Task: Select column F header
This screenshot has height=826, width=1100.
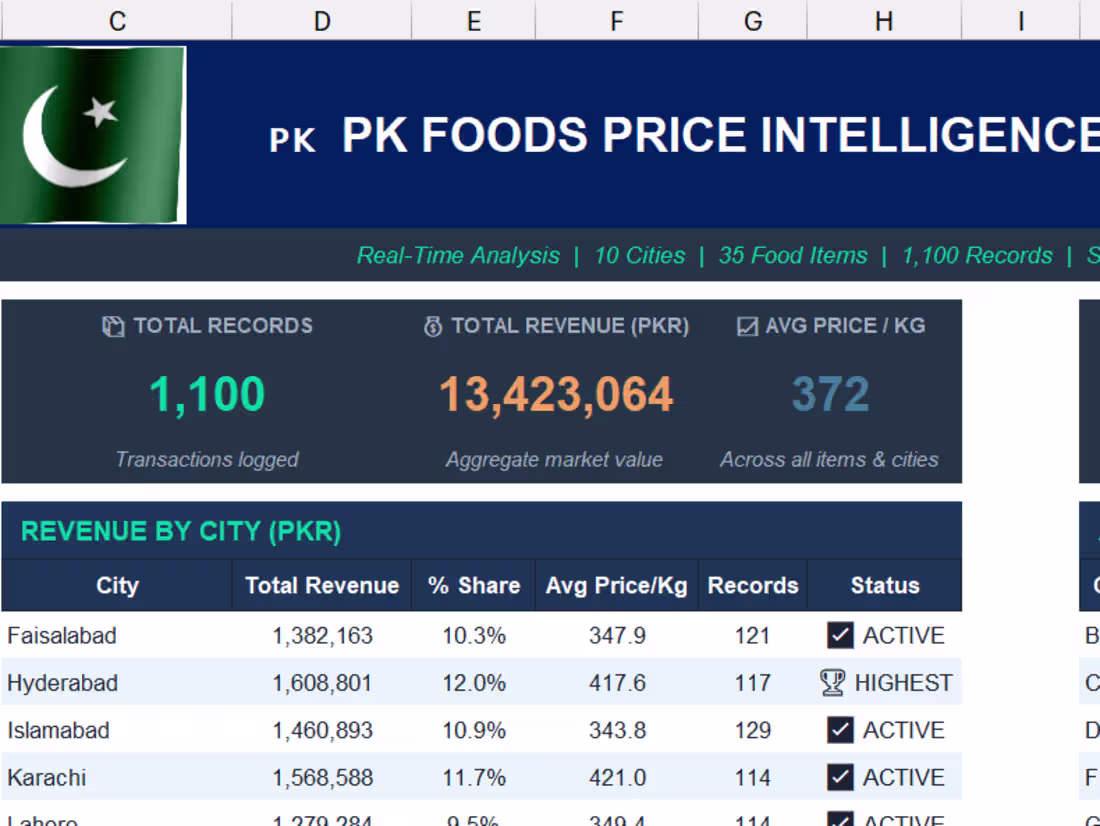Action: [x=616, y=21]
